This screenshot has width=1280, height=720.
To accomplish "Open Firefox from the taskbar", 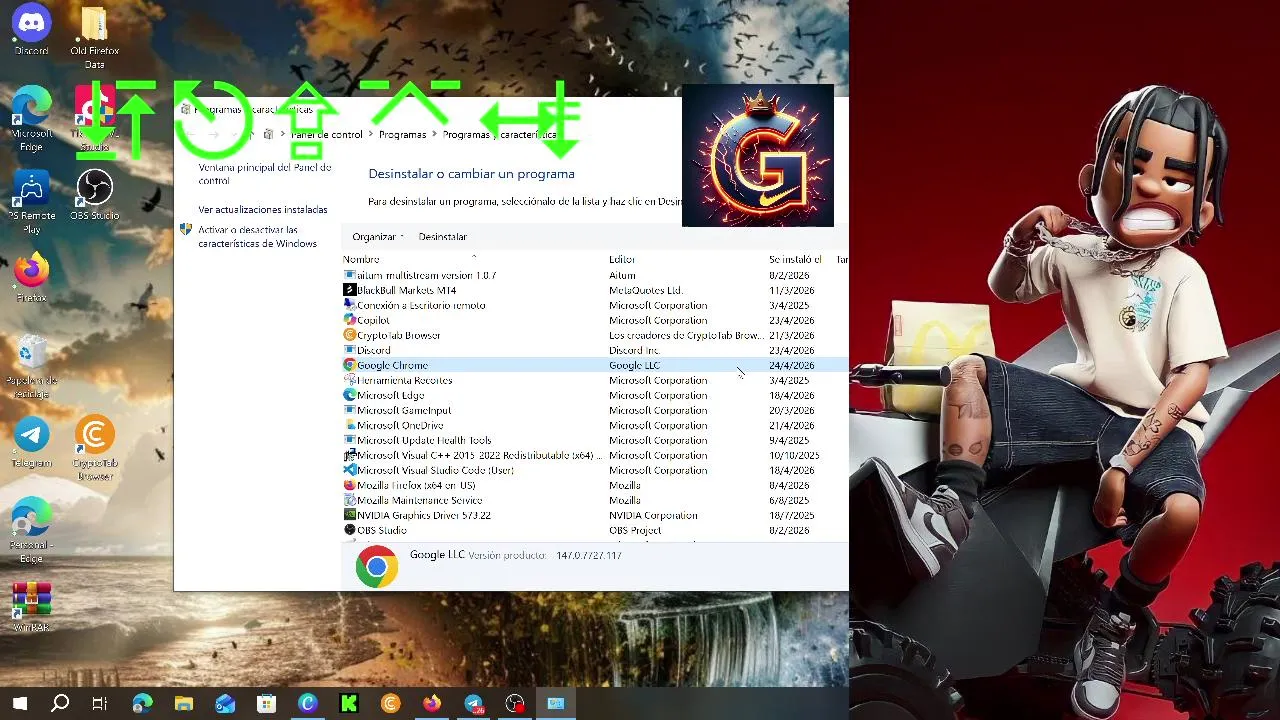I will click(431, 703).
